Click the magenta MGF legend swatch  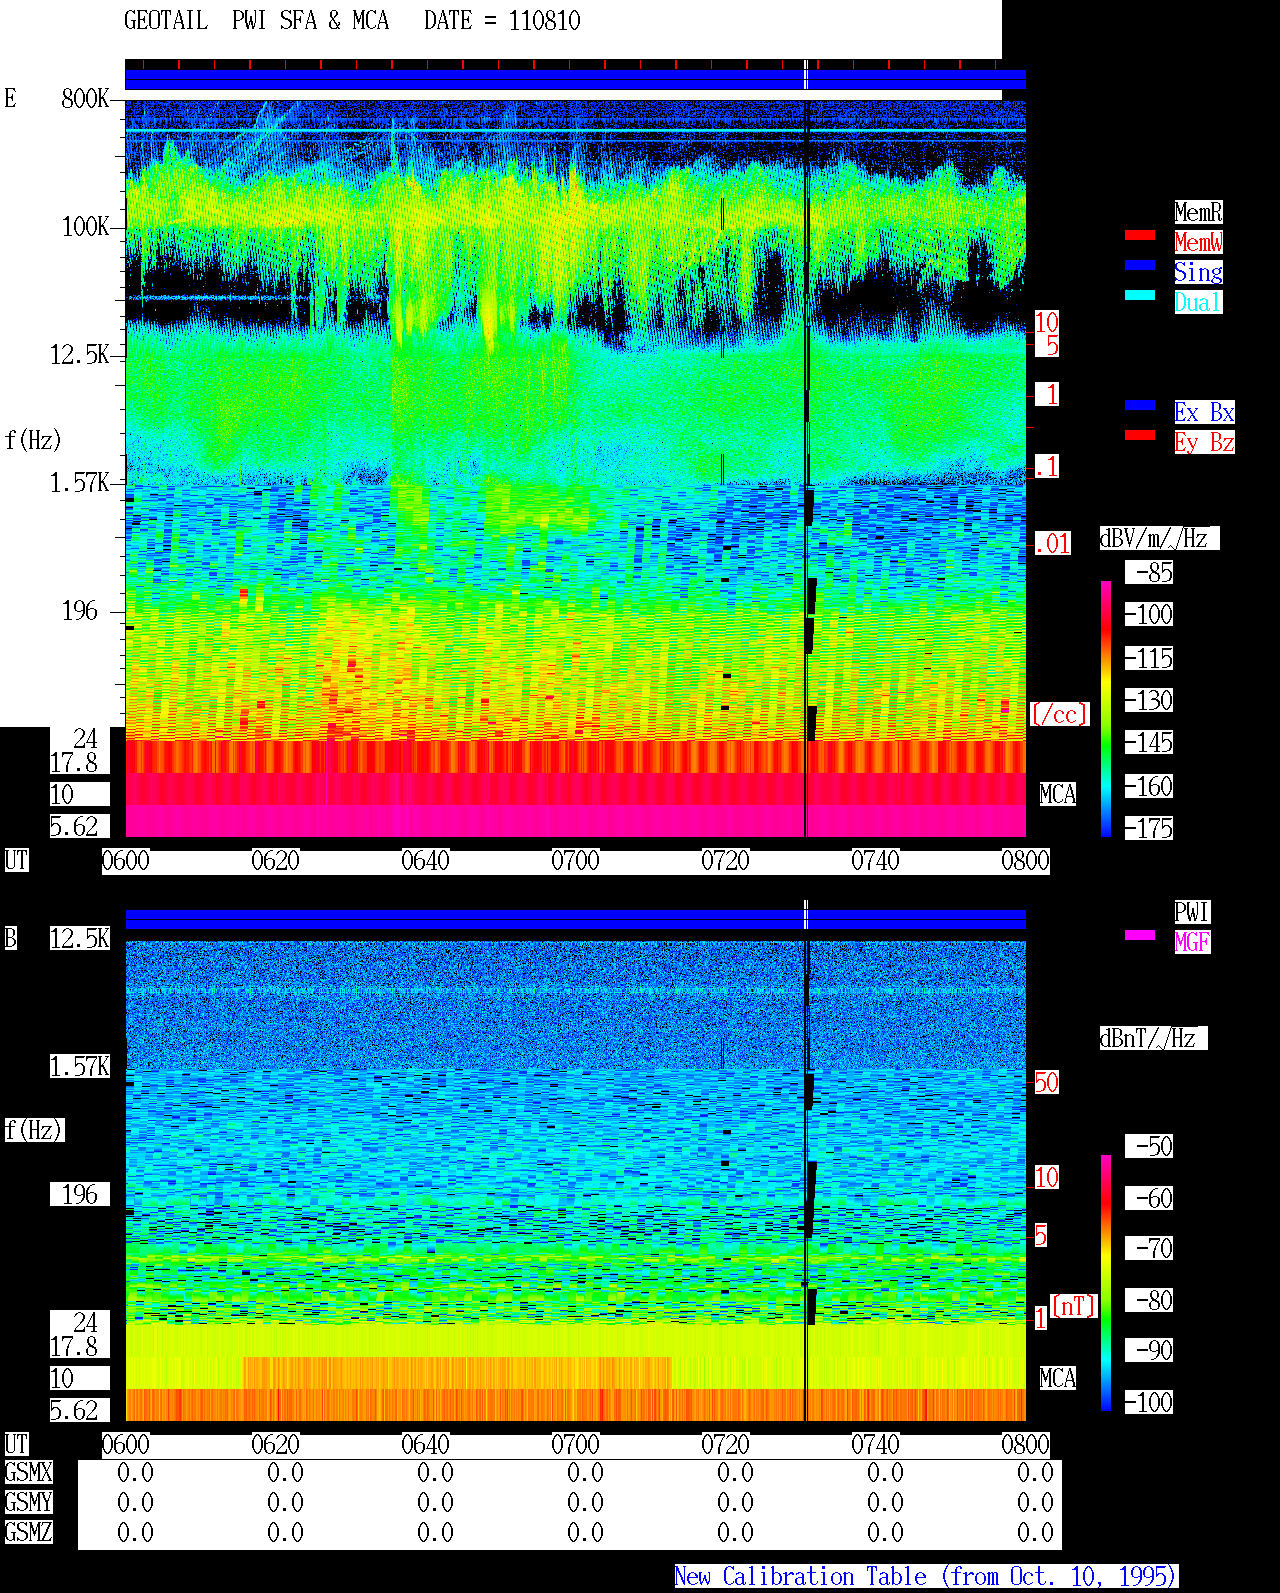pos(1140,935)
